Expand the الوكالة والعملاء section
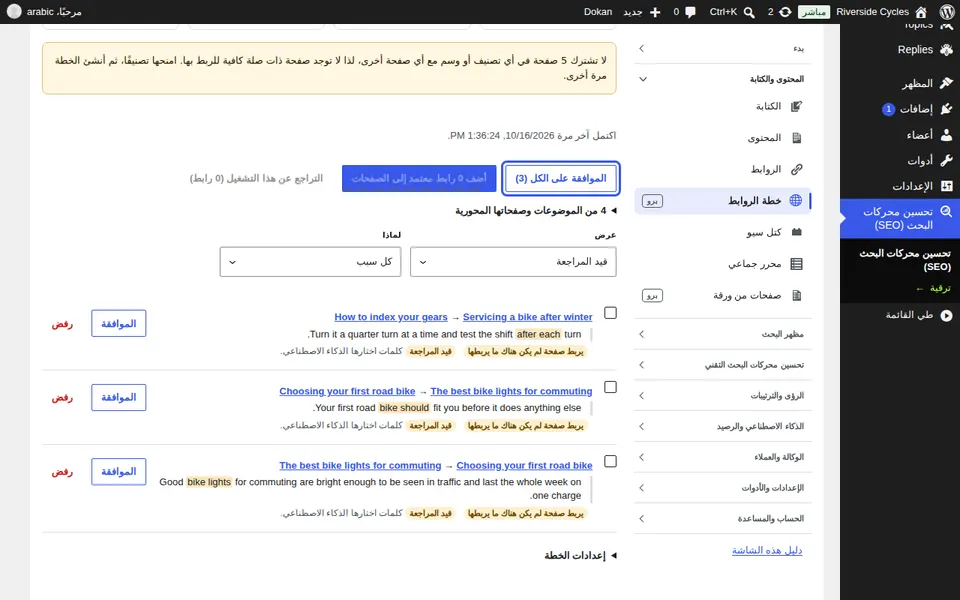Viewport: 960px width, 600px height. (x=722, y=457)
